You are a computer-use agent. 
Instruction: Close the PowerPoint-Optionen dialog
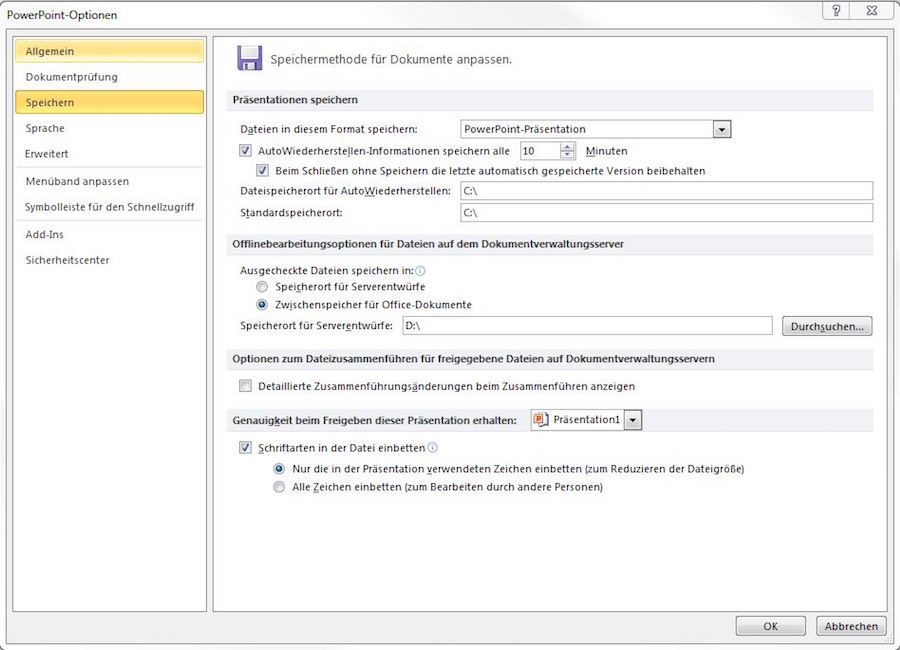click(872, 10)
